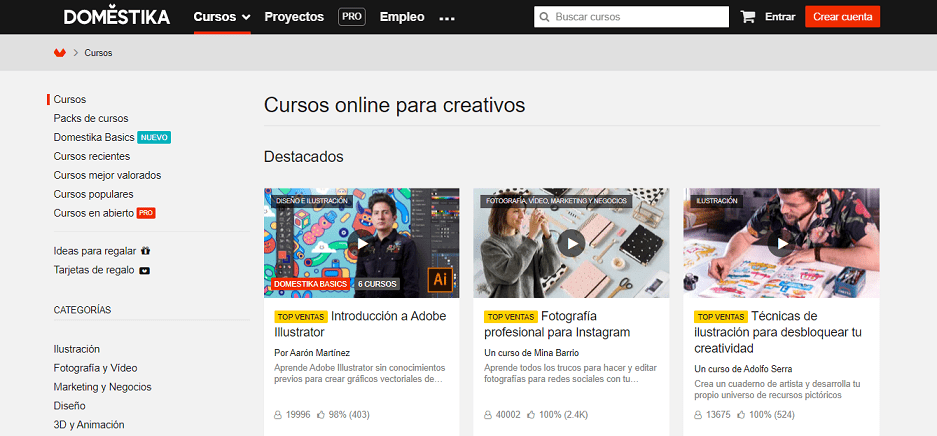Open the three-dots more menu
Viewport: 937px width, 436px height.
(446, 19)
